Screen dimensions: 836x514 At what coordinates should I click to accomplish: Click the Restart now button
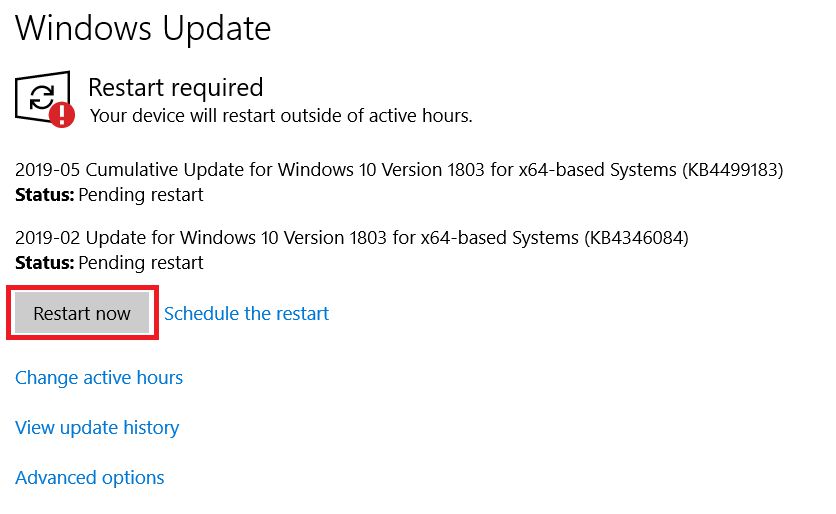[82, 313]
